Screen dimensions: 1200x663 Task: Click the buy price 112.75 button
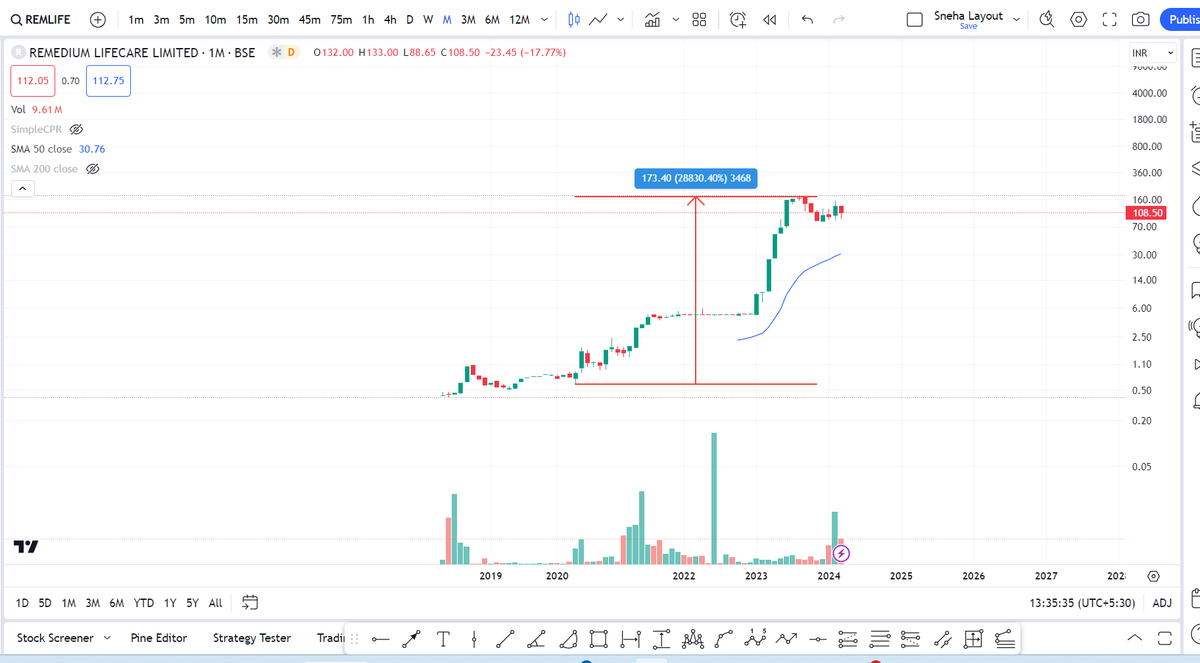tap(108, 80)
